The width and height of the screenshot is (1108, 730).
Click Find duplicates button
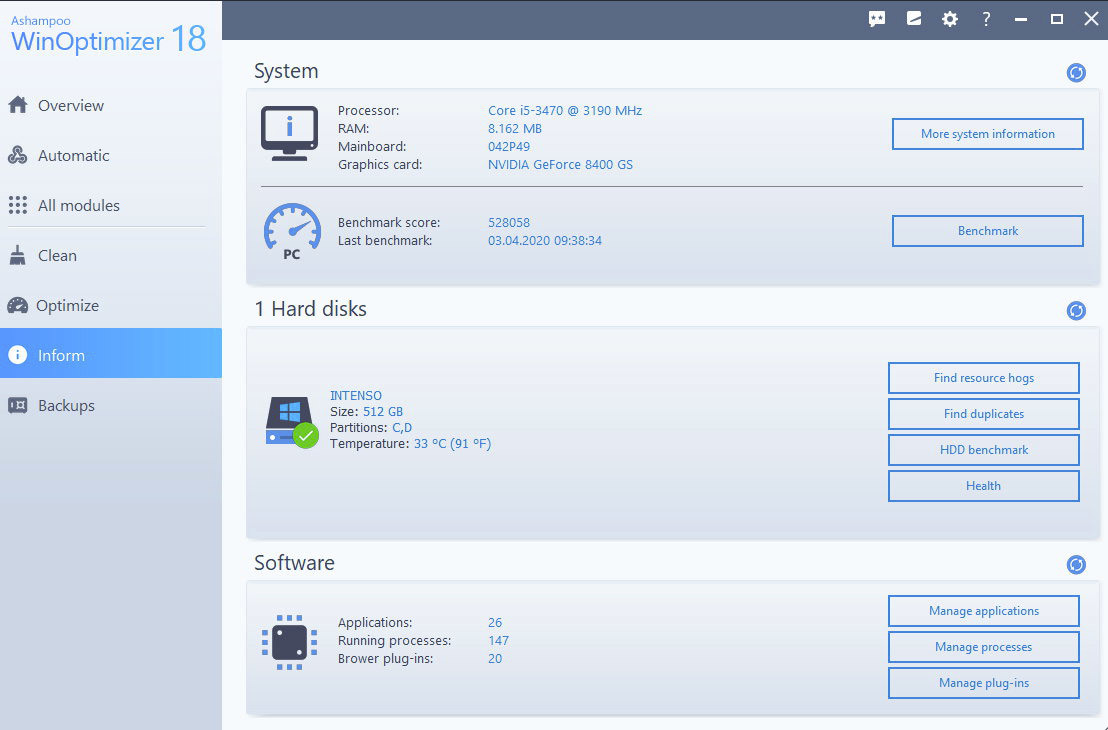(984, 414)
